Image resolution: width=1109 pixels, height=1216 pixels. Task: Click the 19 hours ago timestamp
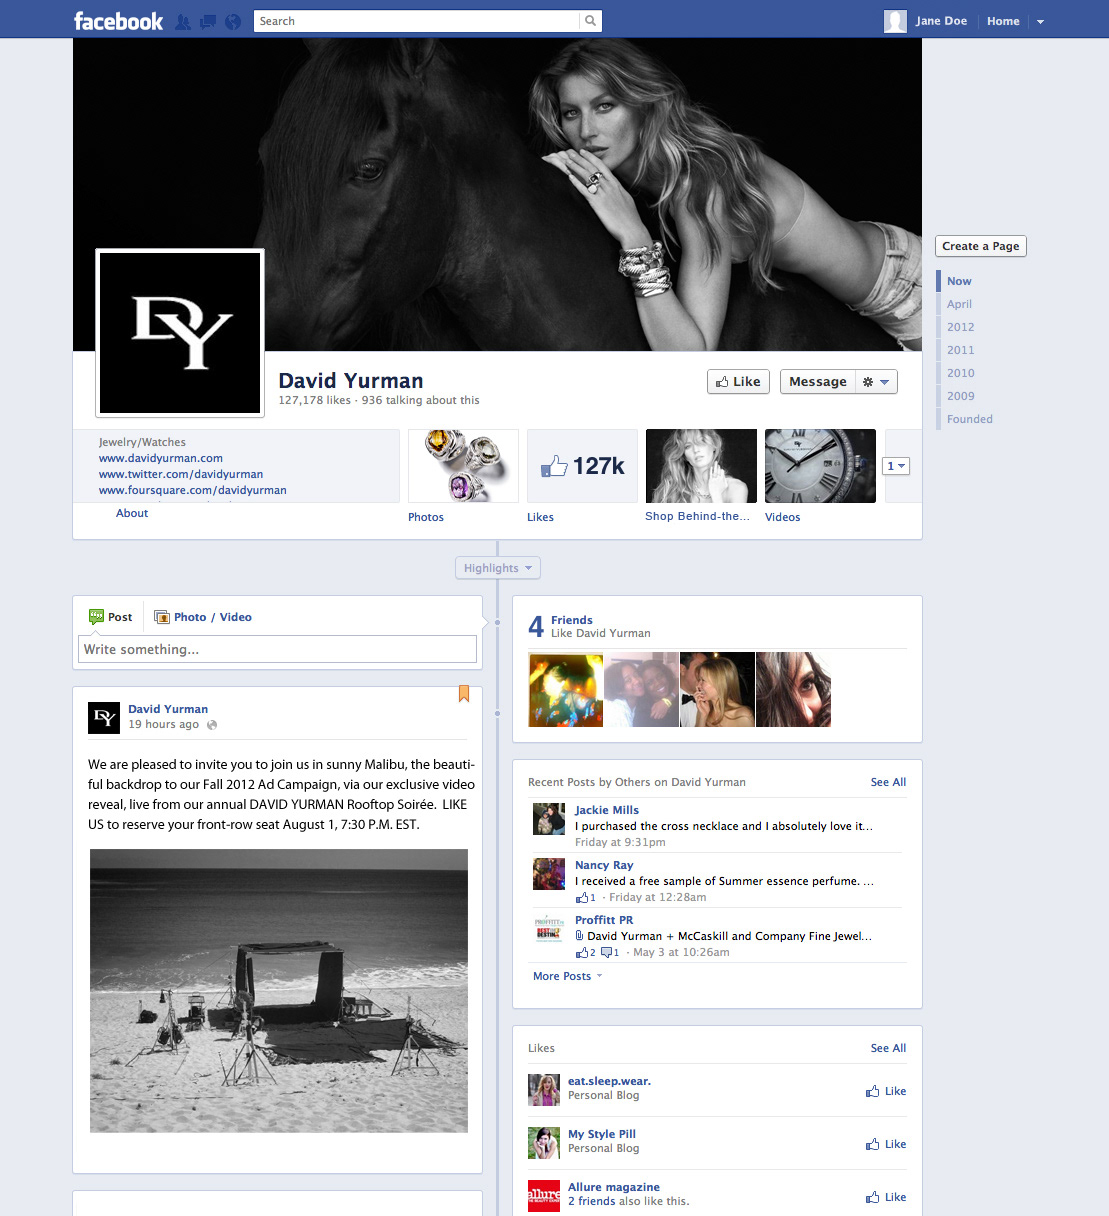(x=163, y=724)
